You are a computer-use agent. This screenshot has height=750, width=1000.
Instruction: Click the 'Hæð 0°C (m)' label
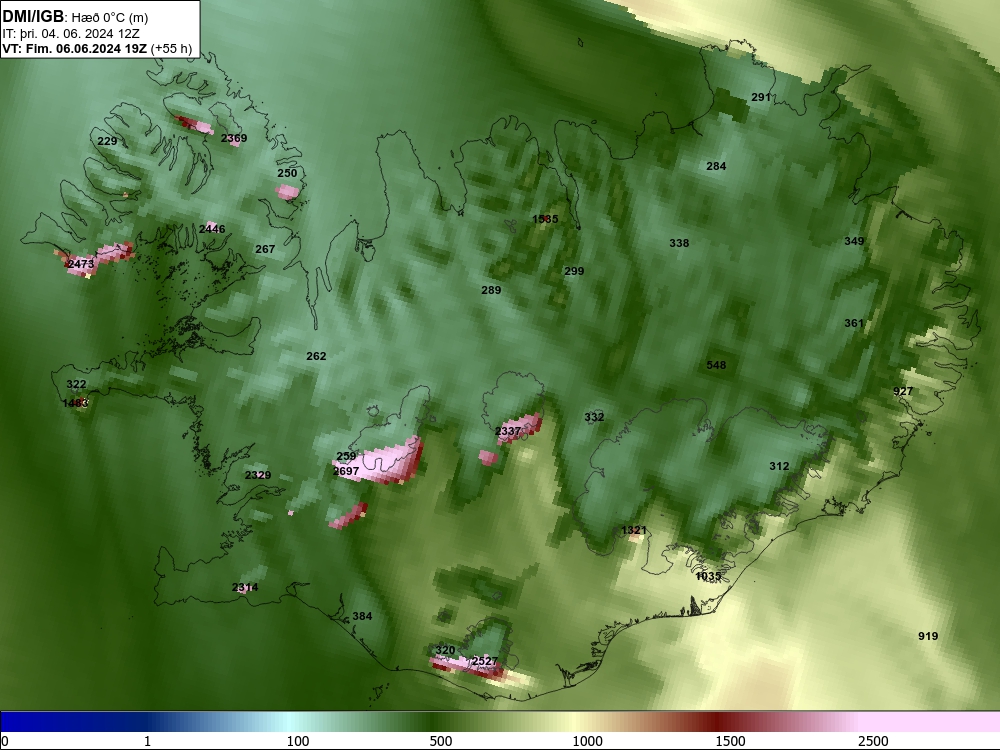(110, 18)
